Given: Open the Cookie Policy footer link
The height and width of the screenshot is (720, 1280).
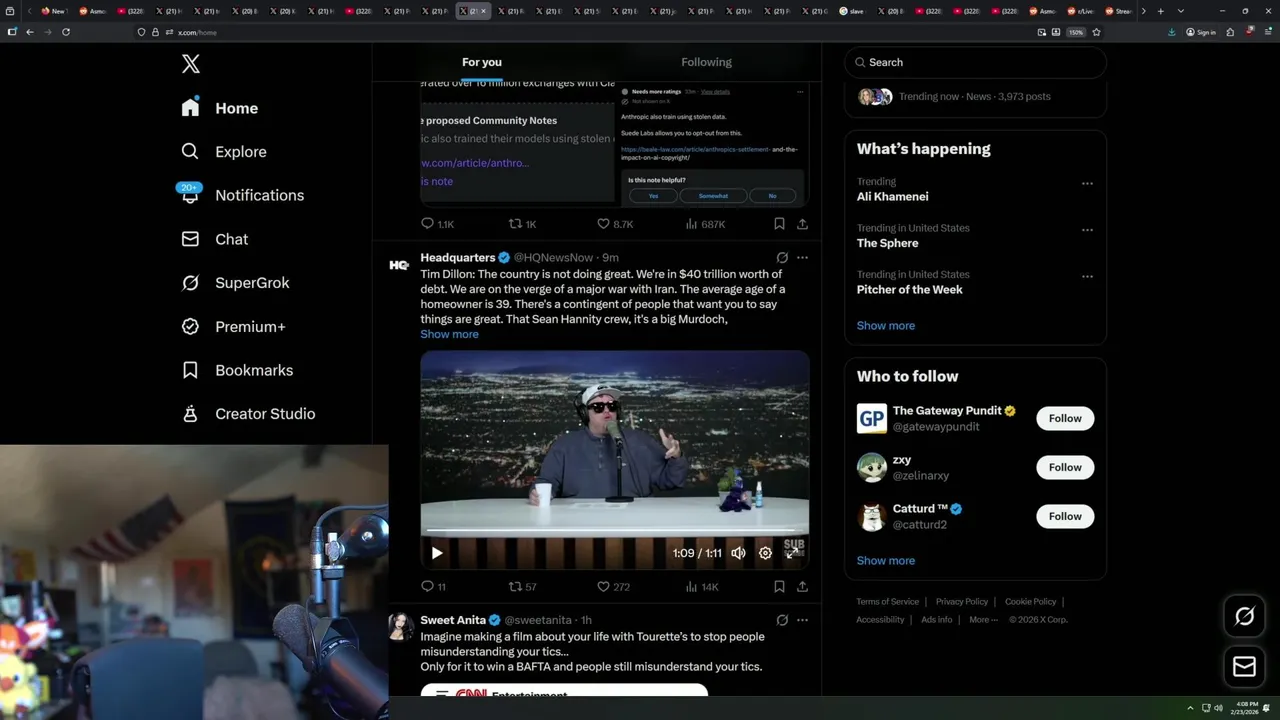Looking at the screenshot, I should (x=1031, y=602).
